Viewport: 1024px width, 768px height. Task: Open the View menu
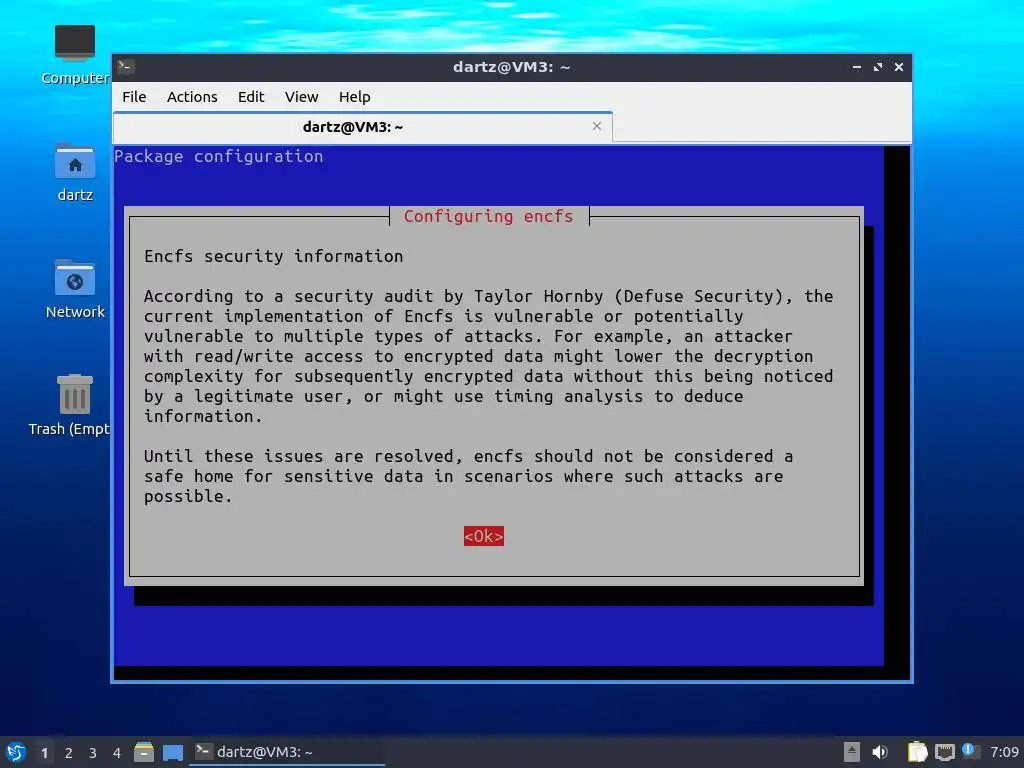pos(301,97)
